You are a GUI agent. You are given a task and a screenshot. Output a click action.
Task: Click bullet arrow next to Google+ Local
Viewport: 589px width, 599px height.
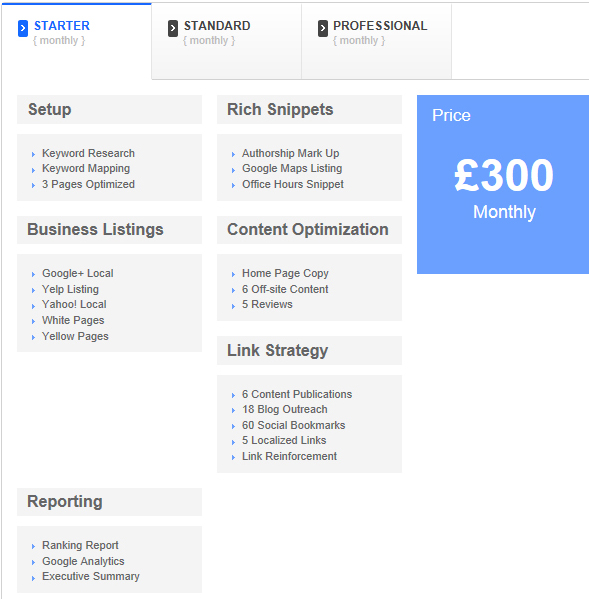[34, 274]
